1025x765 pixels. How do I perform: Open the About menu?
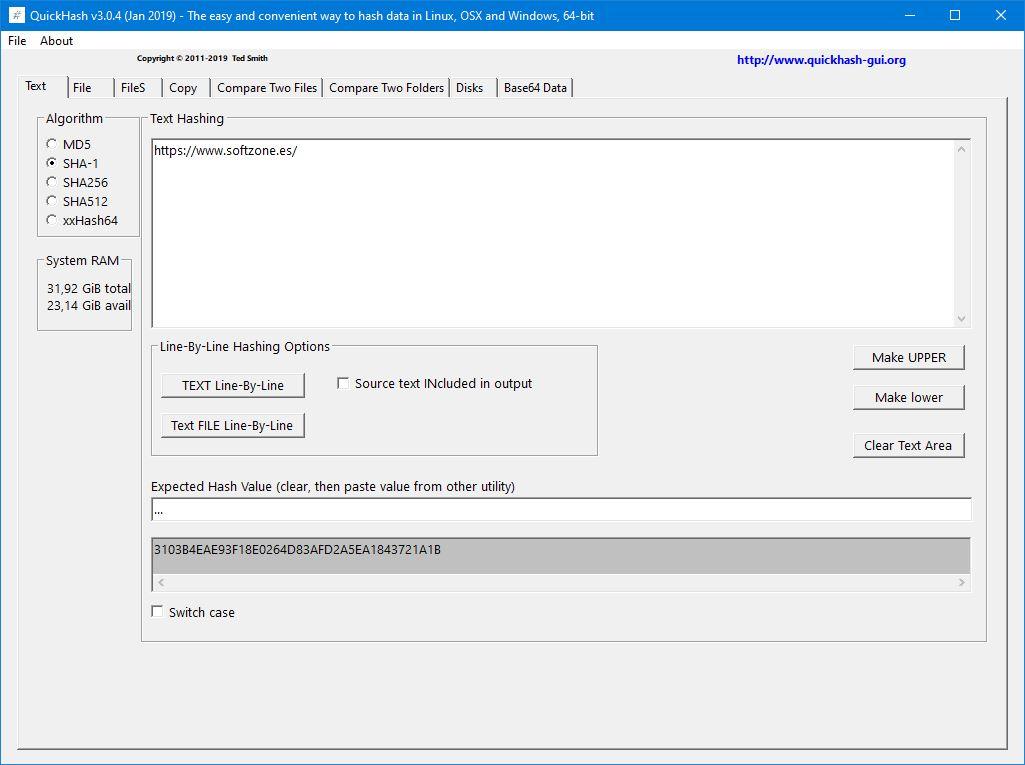pos(56,41)
